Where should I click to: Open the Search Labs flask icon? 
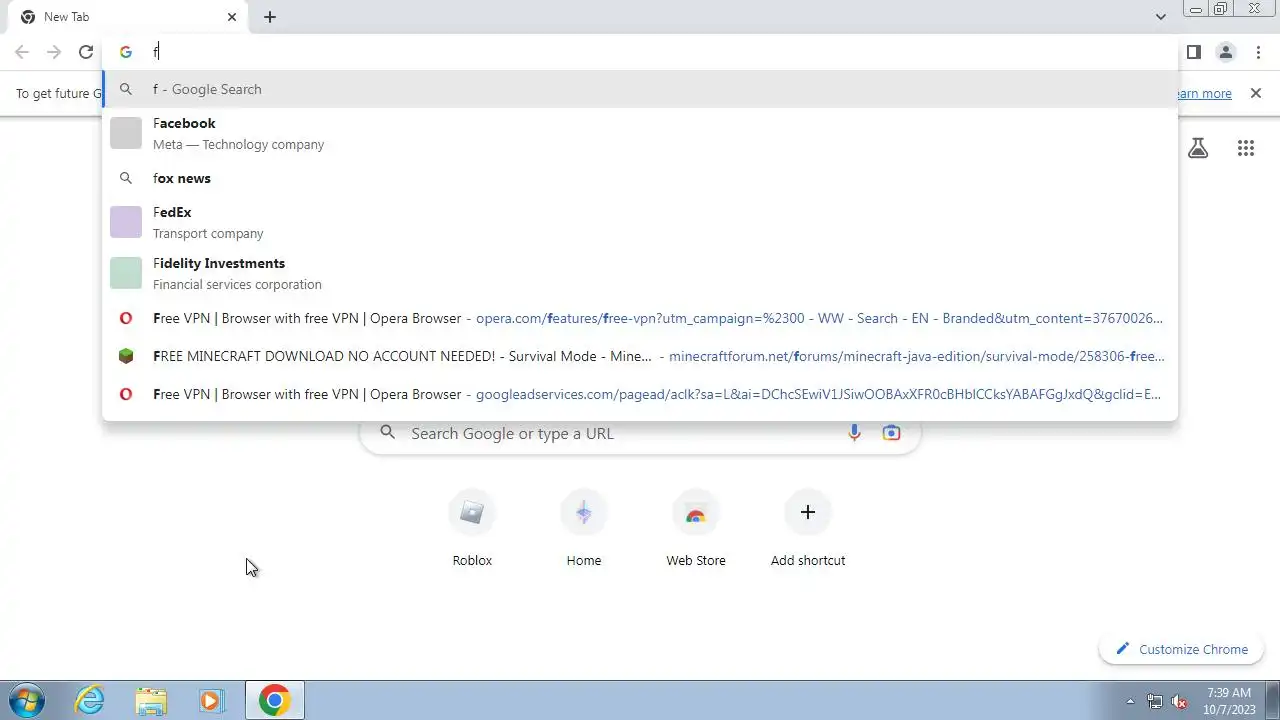(1198, 148)
